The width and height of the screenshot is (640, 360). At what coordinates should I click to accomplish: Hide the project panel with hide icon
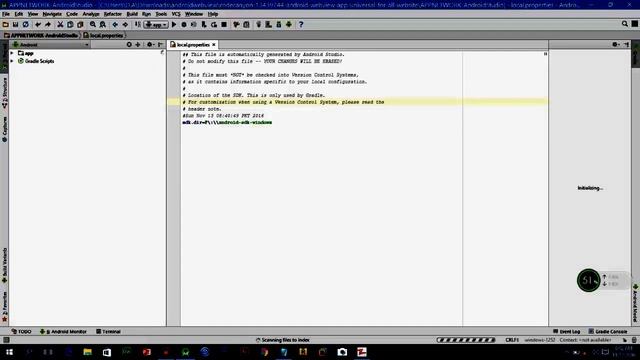click(160, 44)
